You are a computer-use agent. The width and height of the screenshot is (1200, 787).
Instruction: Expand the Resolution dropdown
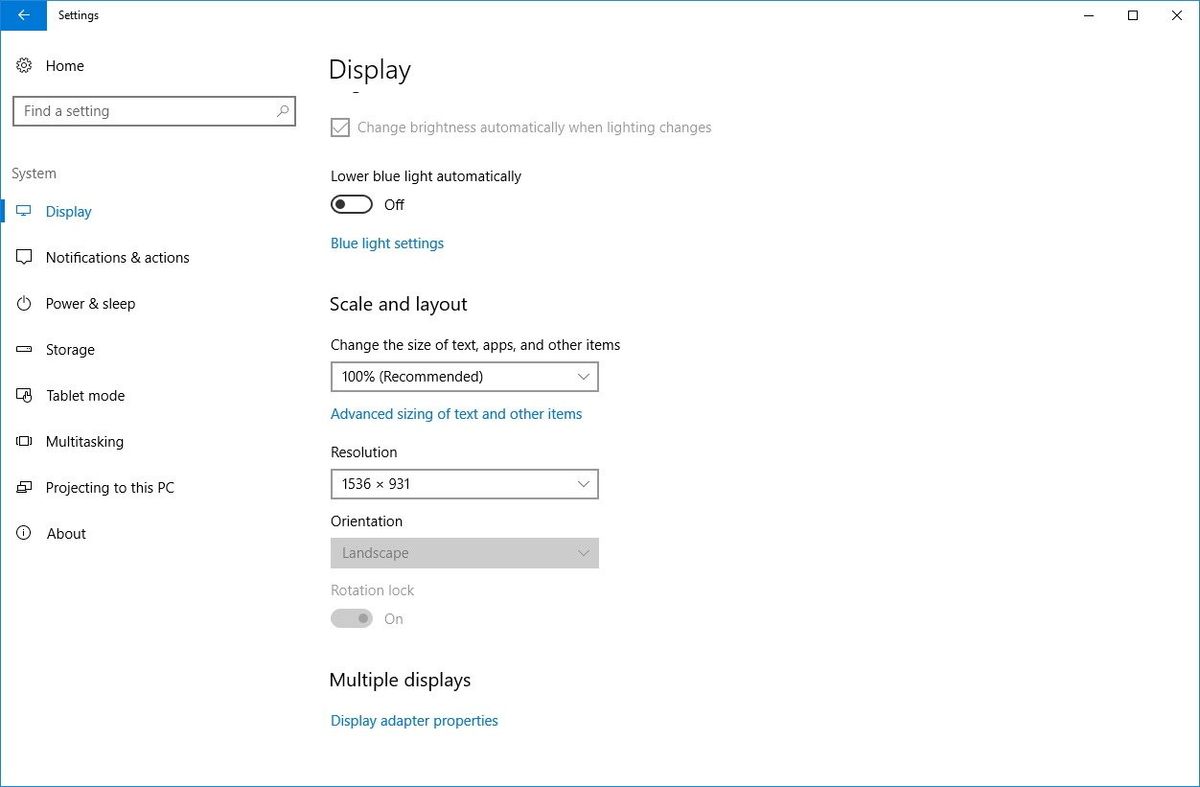[x=464, y=484]
